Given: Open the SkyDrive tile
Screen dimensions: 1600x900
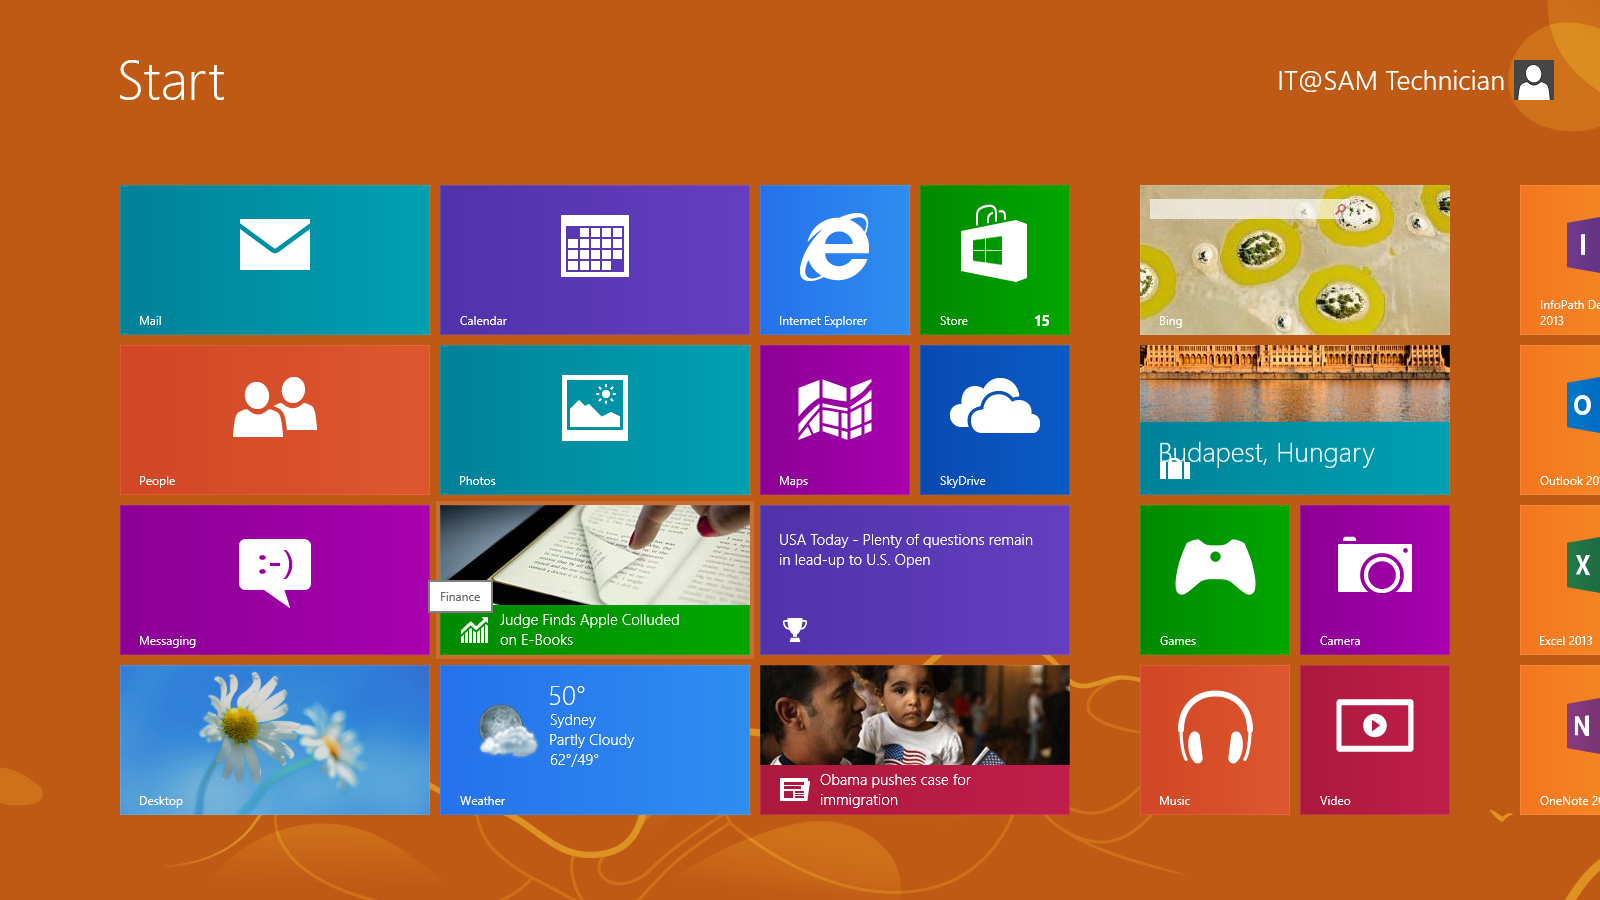Looking at the screenshot, I should [995, 420].
